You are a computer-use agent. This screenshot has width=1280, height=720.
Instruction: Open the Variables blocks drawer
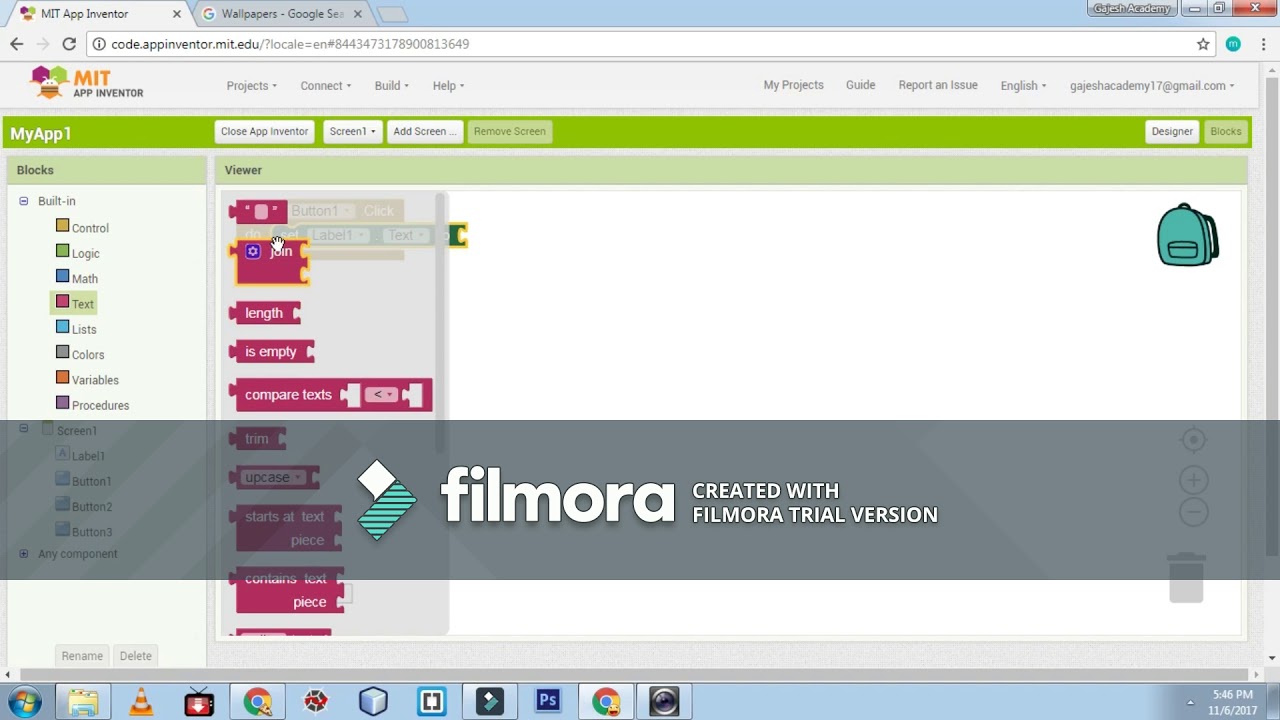[87, 380]
